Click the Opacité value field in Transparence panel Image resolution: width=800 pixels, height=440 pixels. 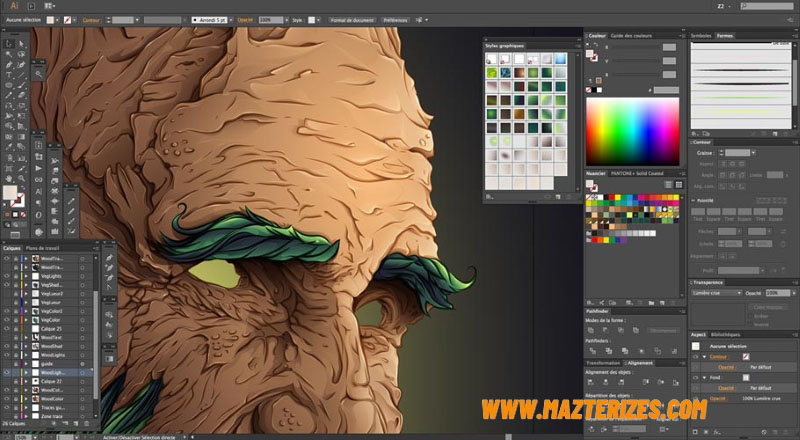click(778, 293)
